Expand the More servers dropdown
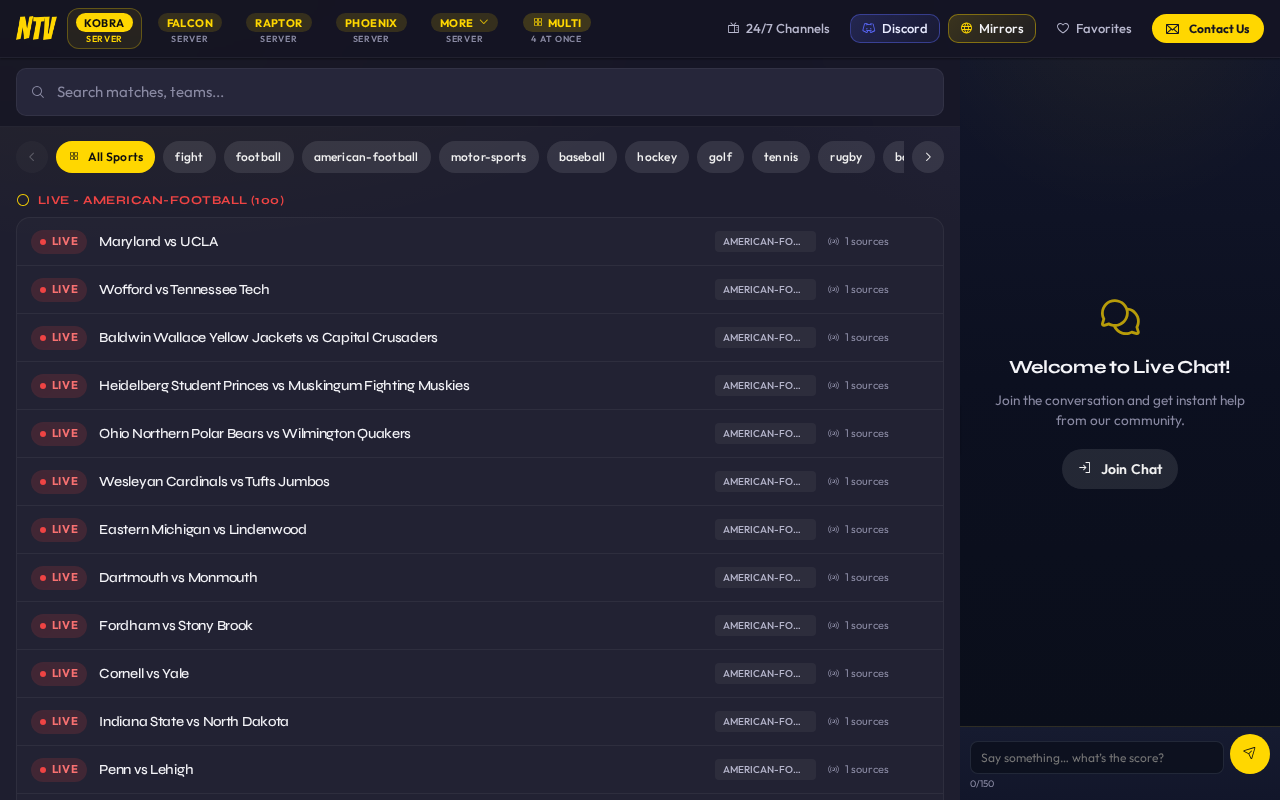Image resolution: width=1280 pixels, height=800 pixels. 464,29
